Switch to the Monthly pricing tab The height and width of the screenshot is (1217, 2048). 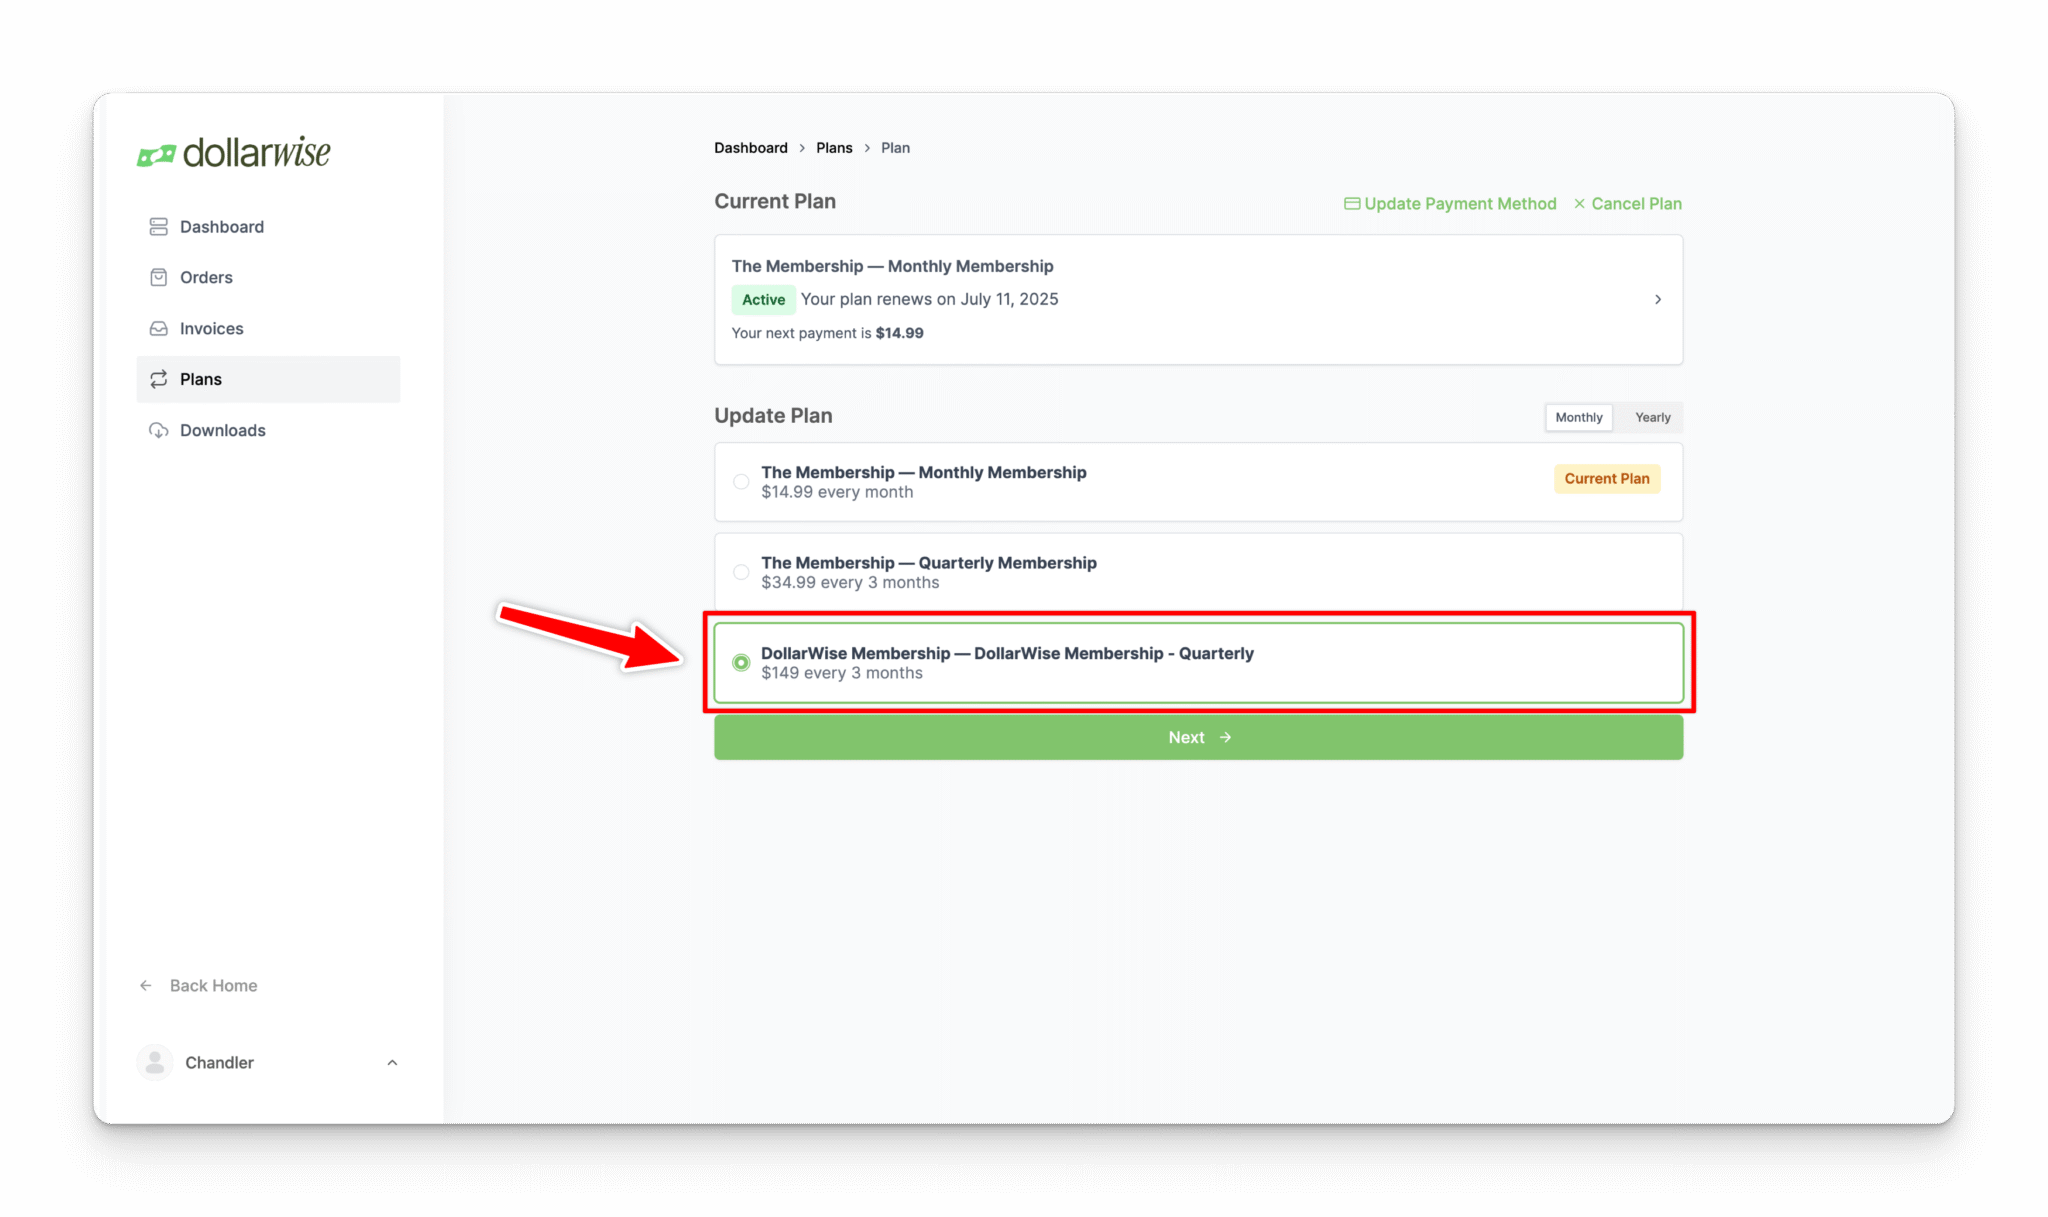coord(1578,417)
